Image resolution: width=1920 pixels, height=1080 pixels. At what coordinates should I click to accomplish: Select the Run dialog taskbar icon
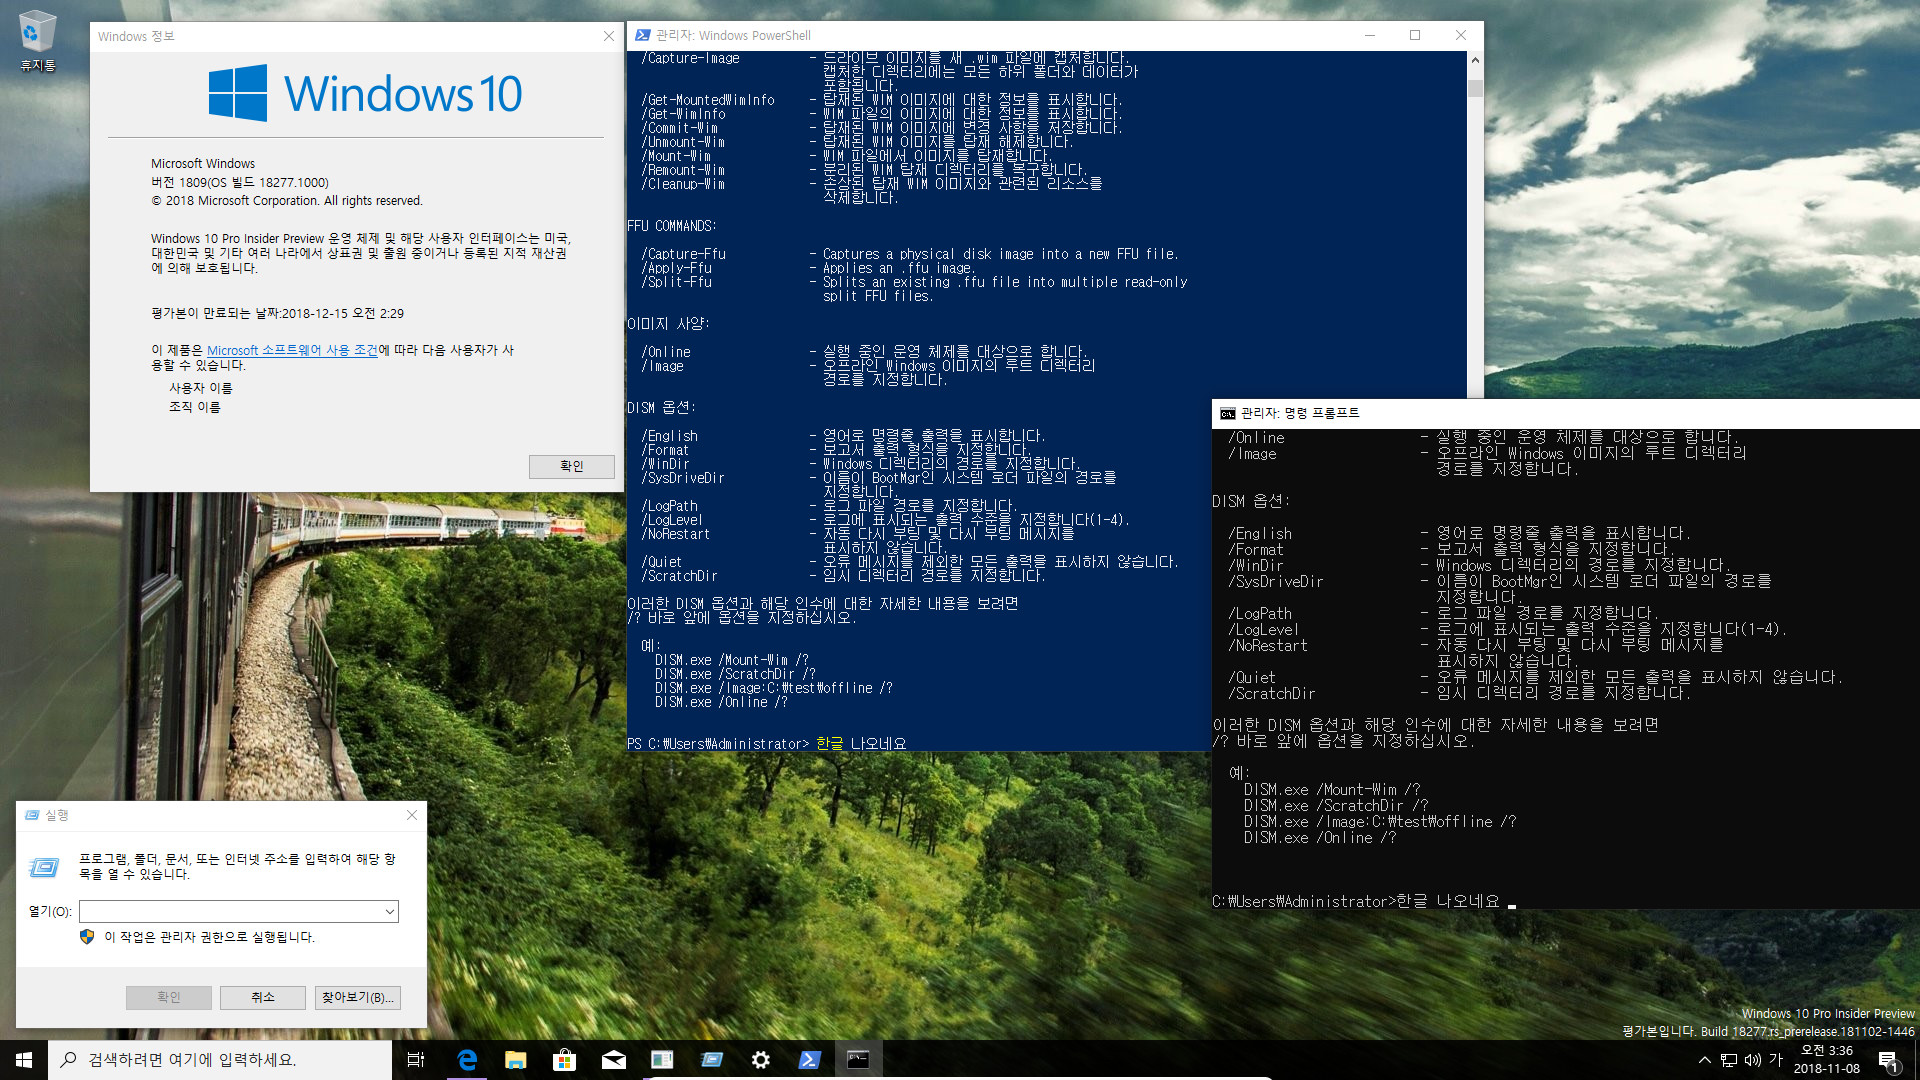(x=712, y=1060)
